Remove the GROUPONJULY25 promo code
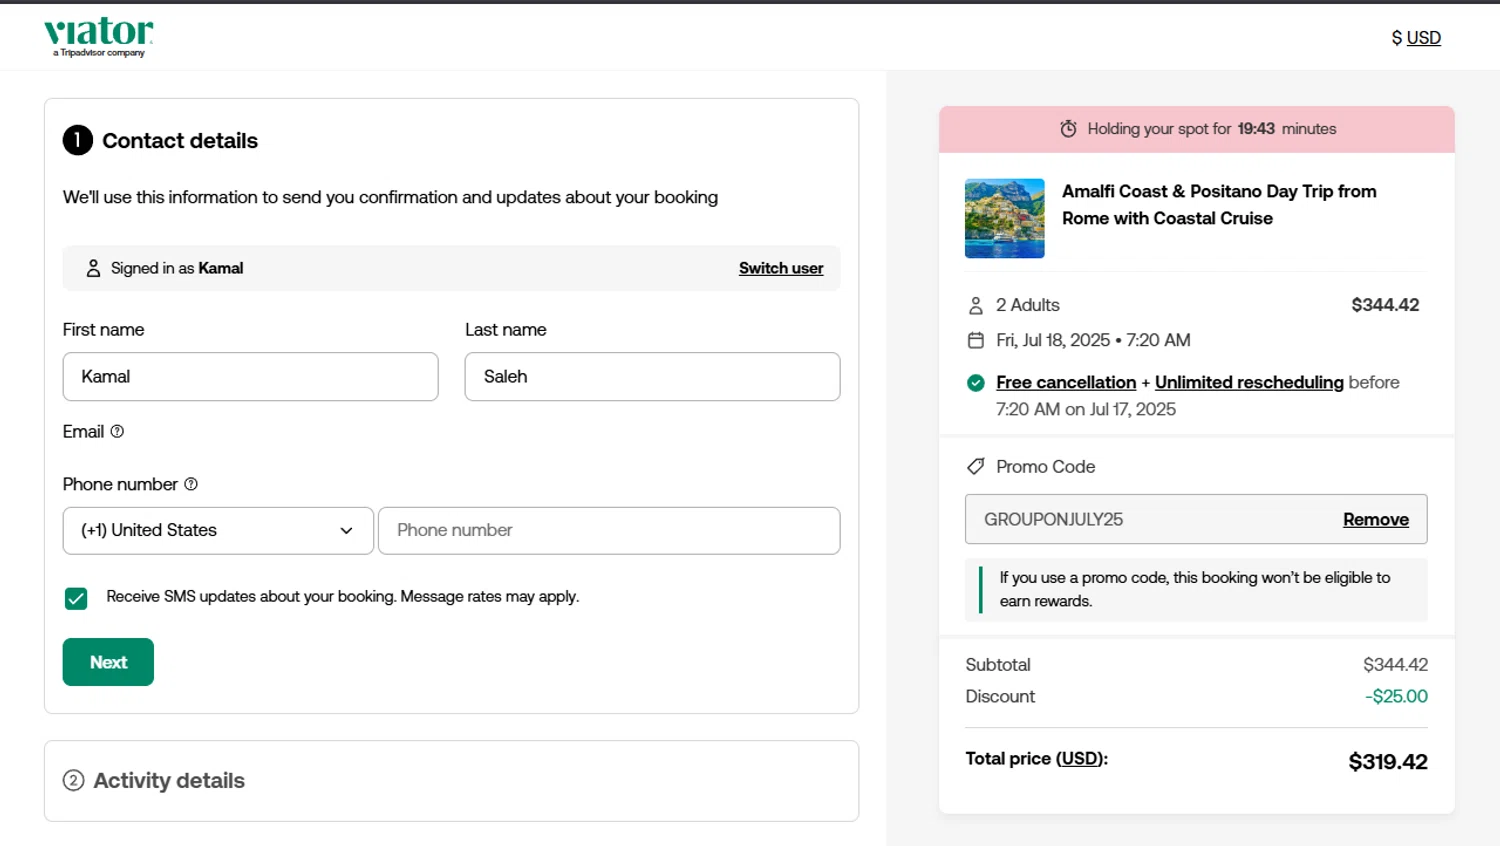The height and width of the screenshot is (846, 1500). pyautogui.click(x=1375, y=519)
